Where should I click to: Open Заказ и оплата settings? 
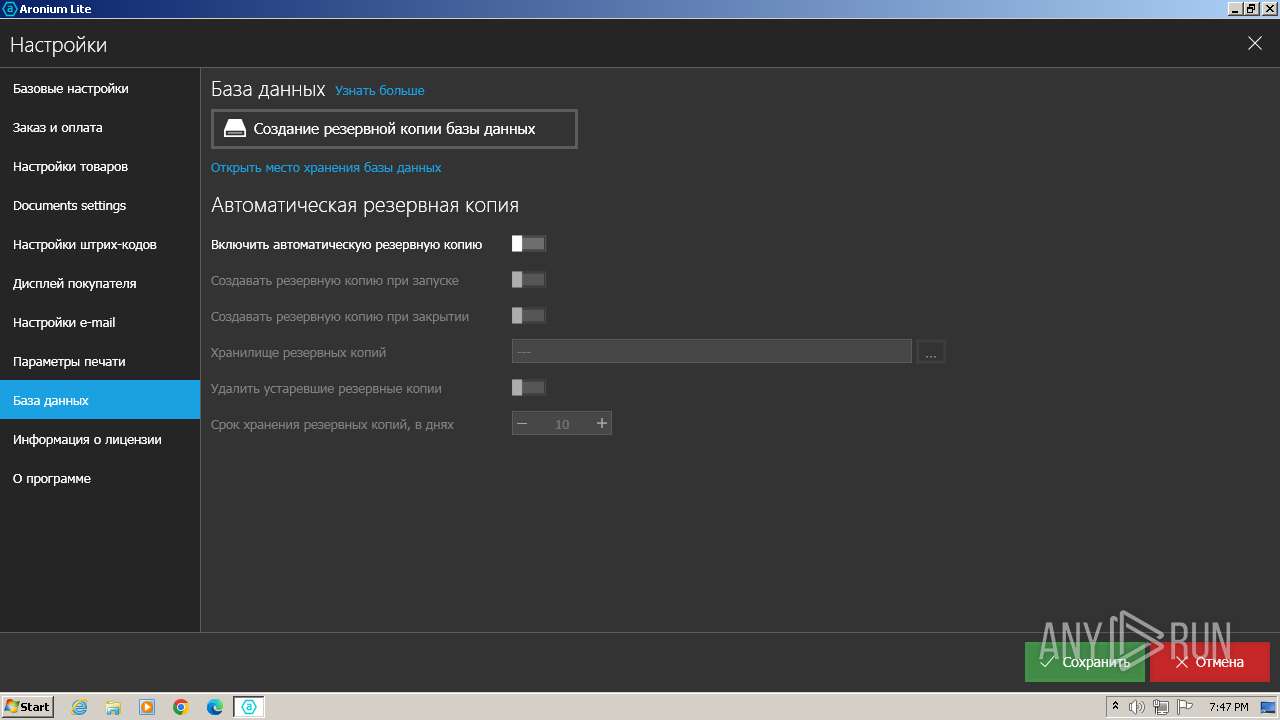point(100,128)
